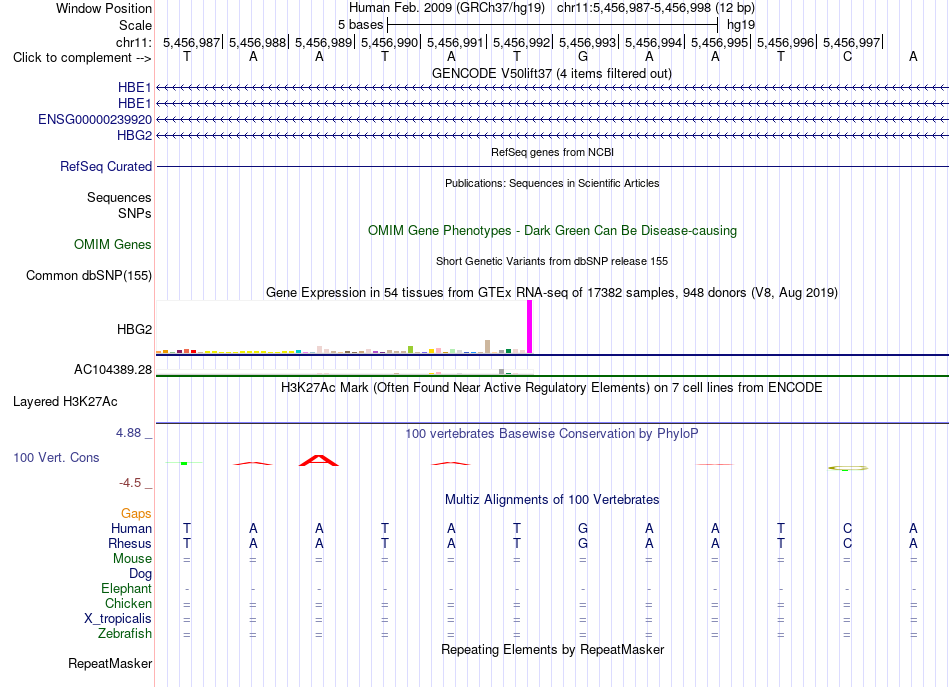Open the RefSeq Curated track label

106,166
